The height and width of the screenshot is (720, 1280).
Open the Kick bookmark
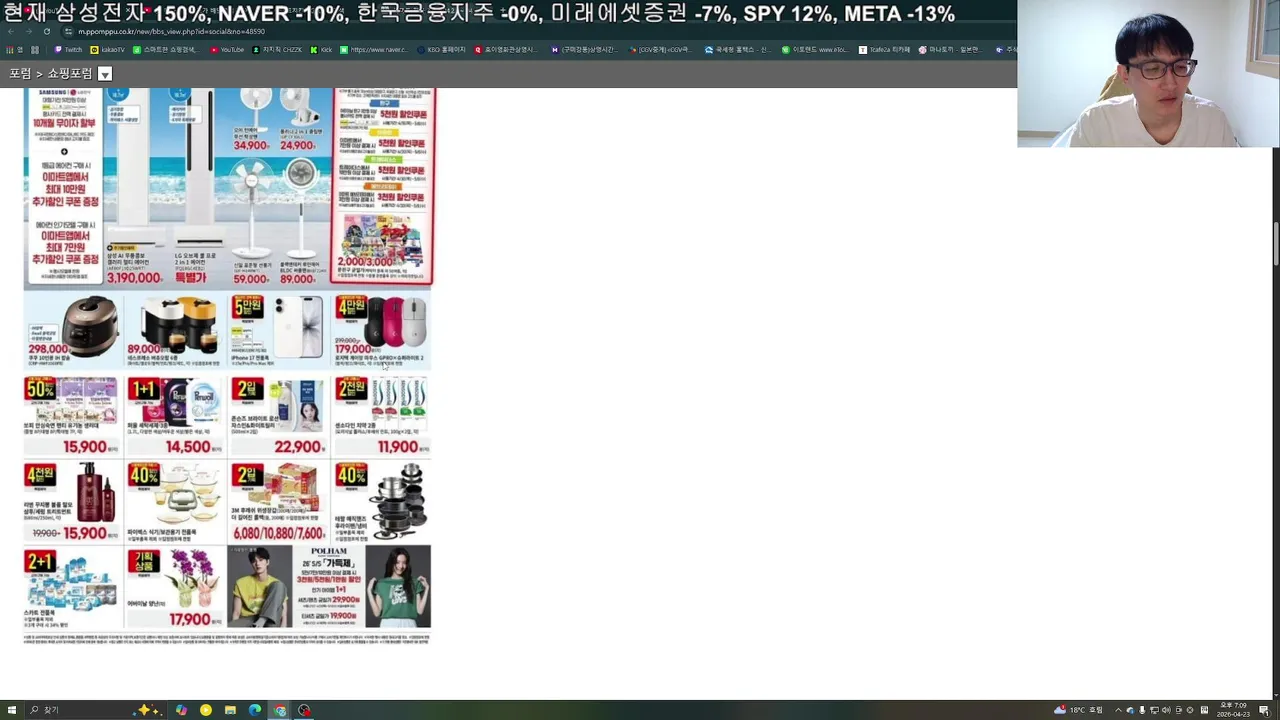[321, 50]
